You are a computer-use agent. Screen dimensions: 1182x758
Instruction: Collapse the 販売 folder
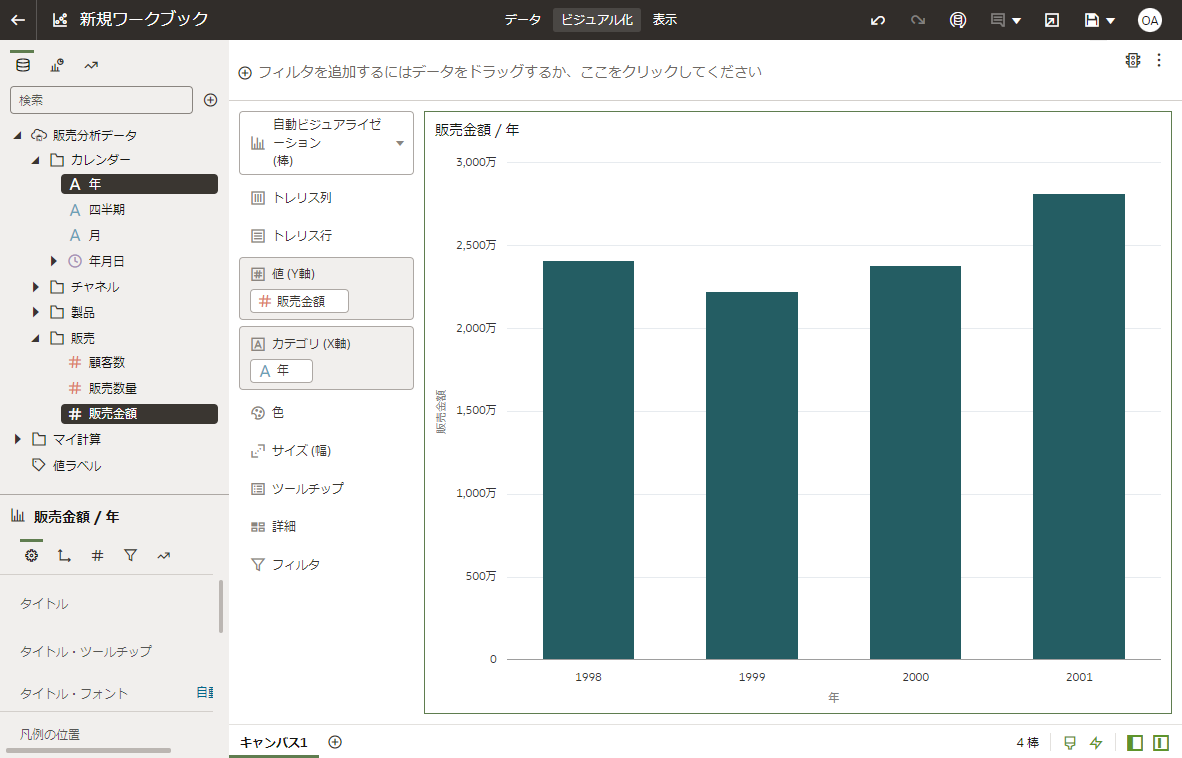[35, 338]
